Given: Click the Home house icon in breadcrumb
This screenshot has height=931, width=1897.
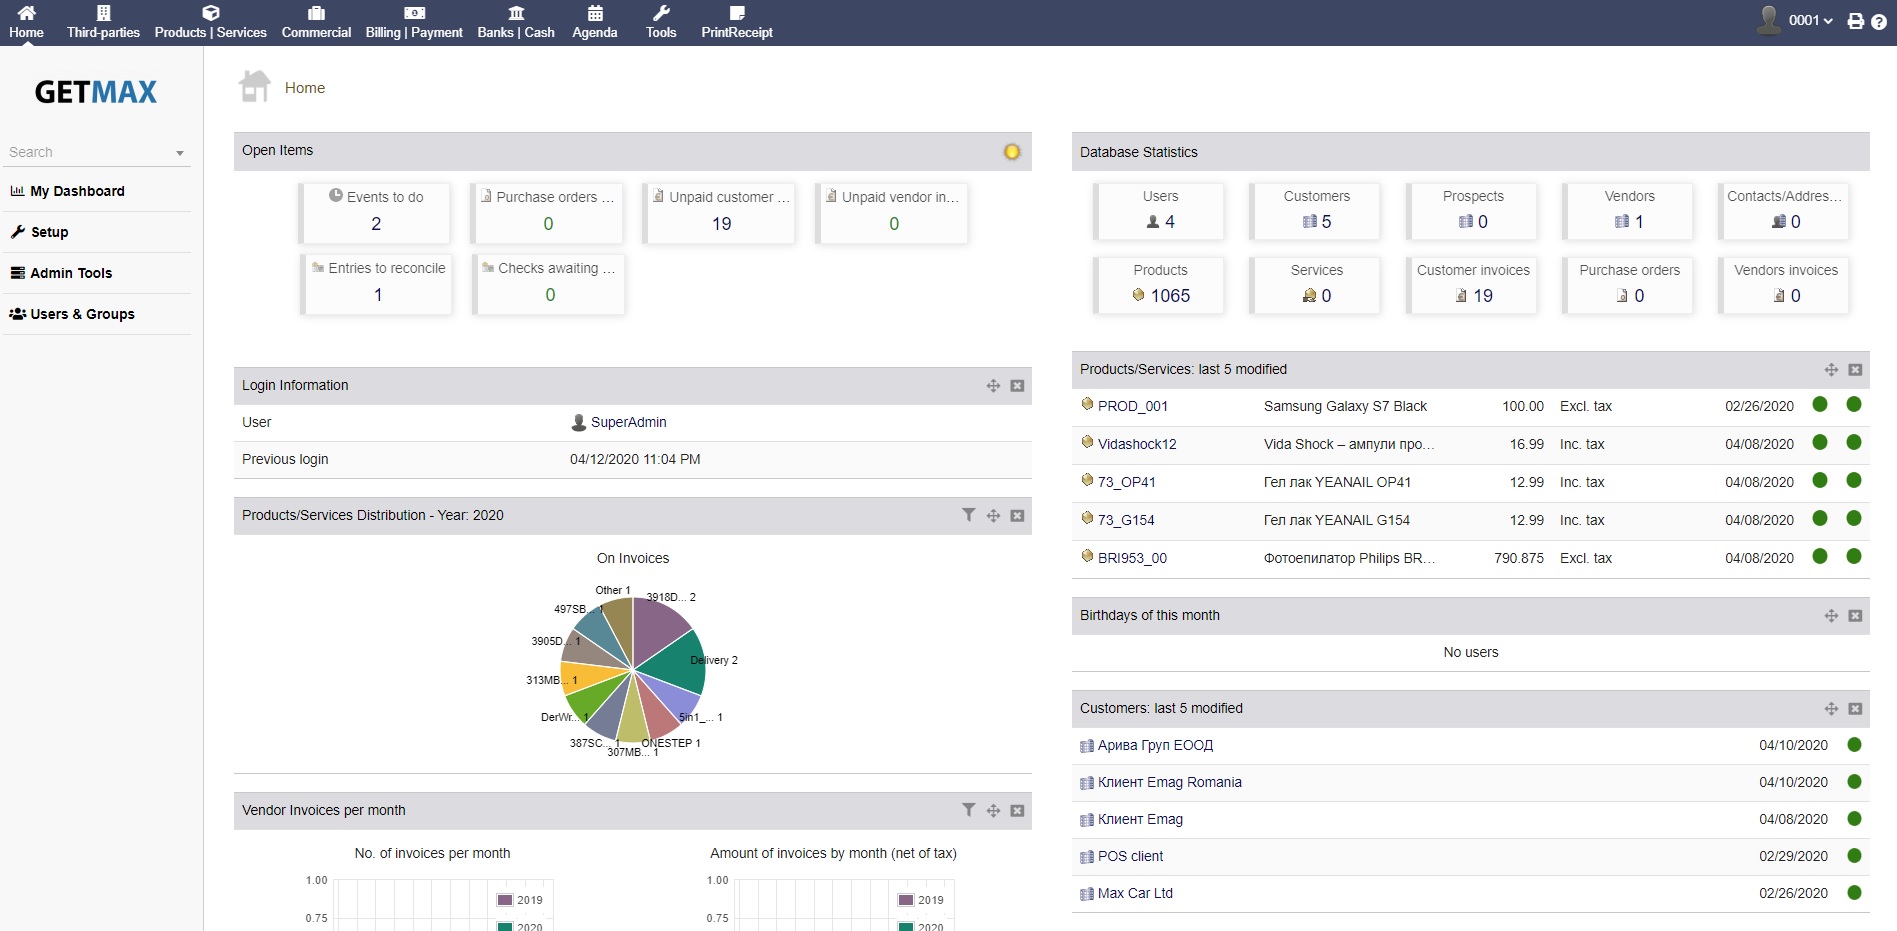Looking at the screenshot, I should (256, 87).
